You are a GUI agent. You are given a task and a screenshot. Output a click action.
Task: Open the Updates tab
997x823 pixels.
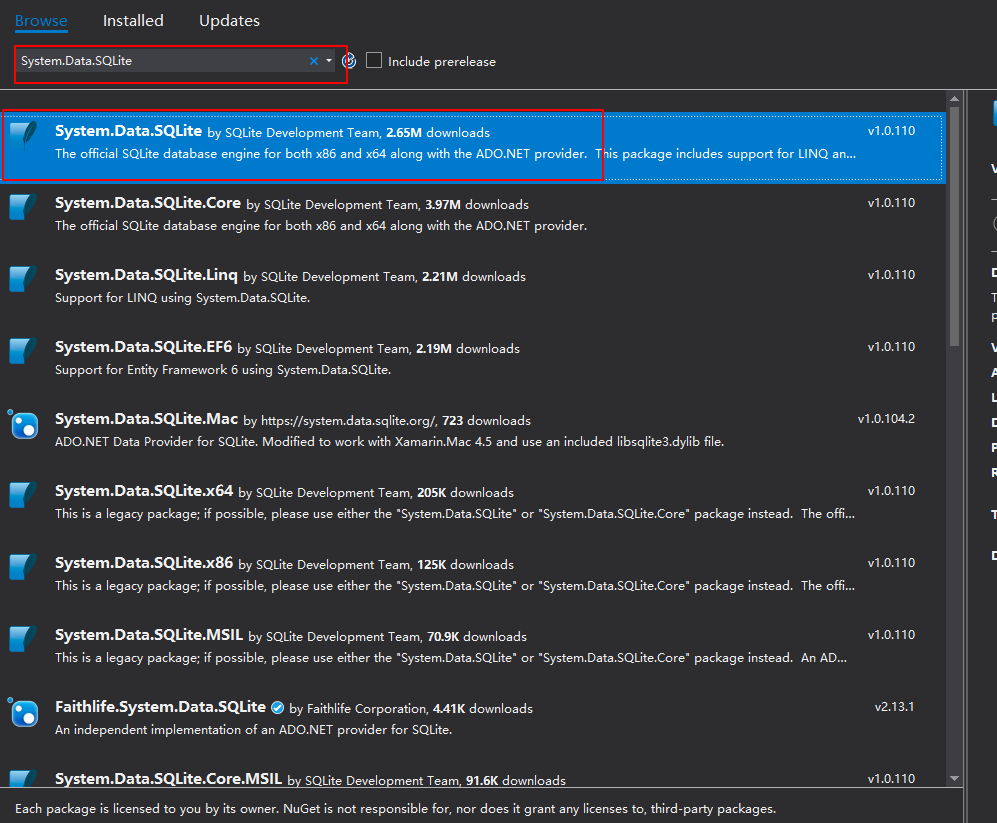[x=229, y=21]
